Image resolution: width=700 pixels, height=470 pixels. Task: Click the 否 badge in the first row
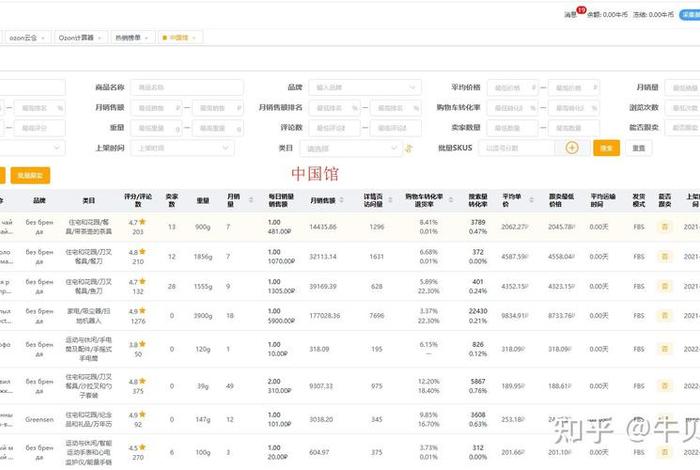click(662, 227)
